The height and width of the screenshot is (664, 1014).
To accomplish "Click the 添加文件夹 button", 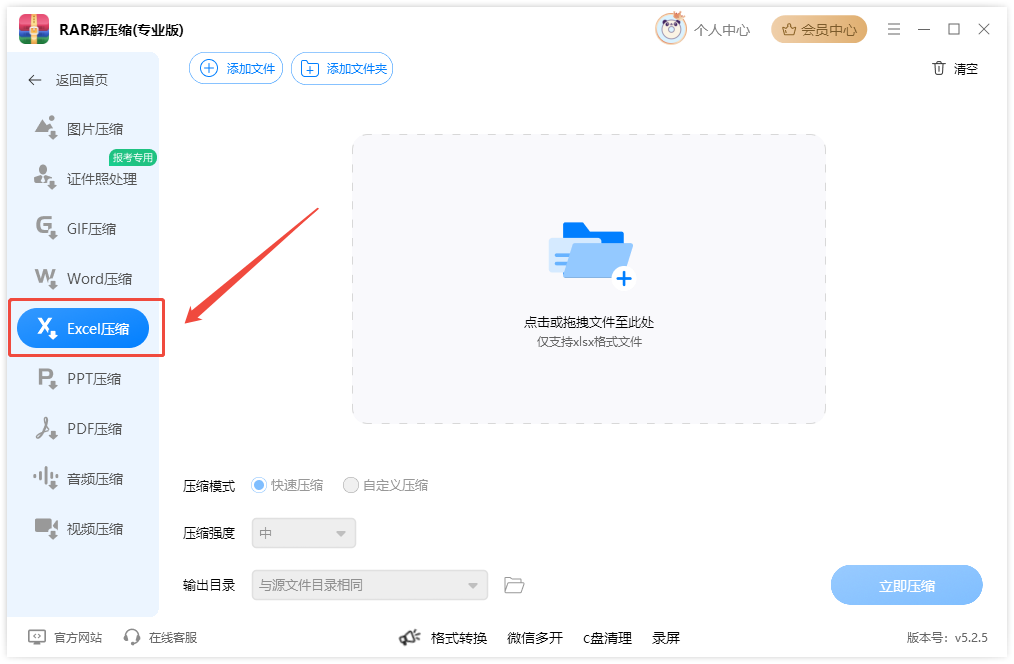I will (x=342, y=69).
